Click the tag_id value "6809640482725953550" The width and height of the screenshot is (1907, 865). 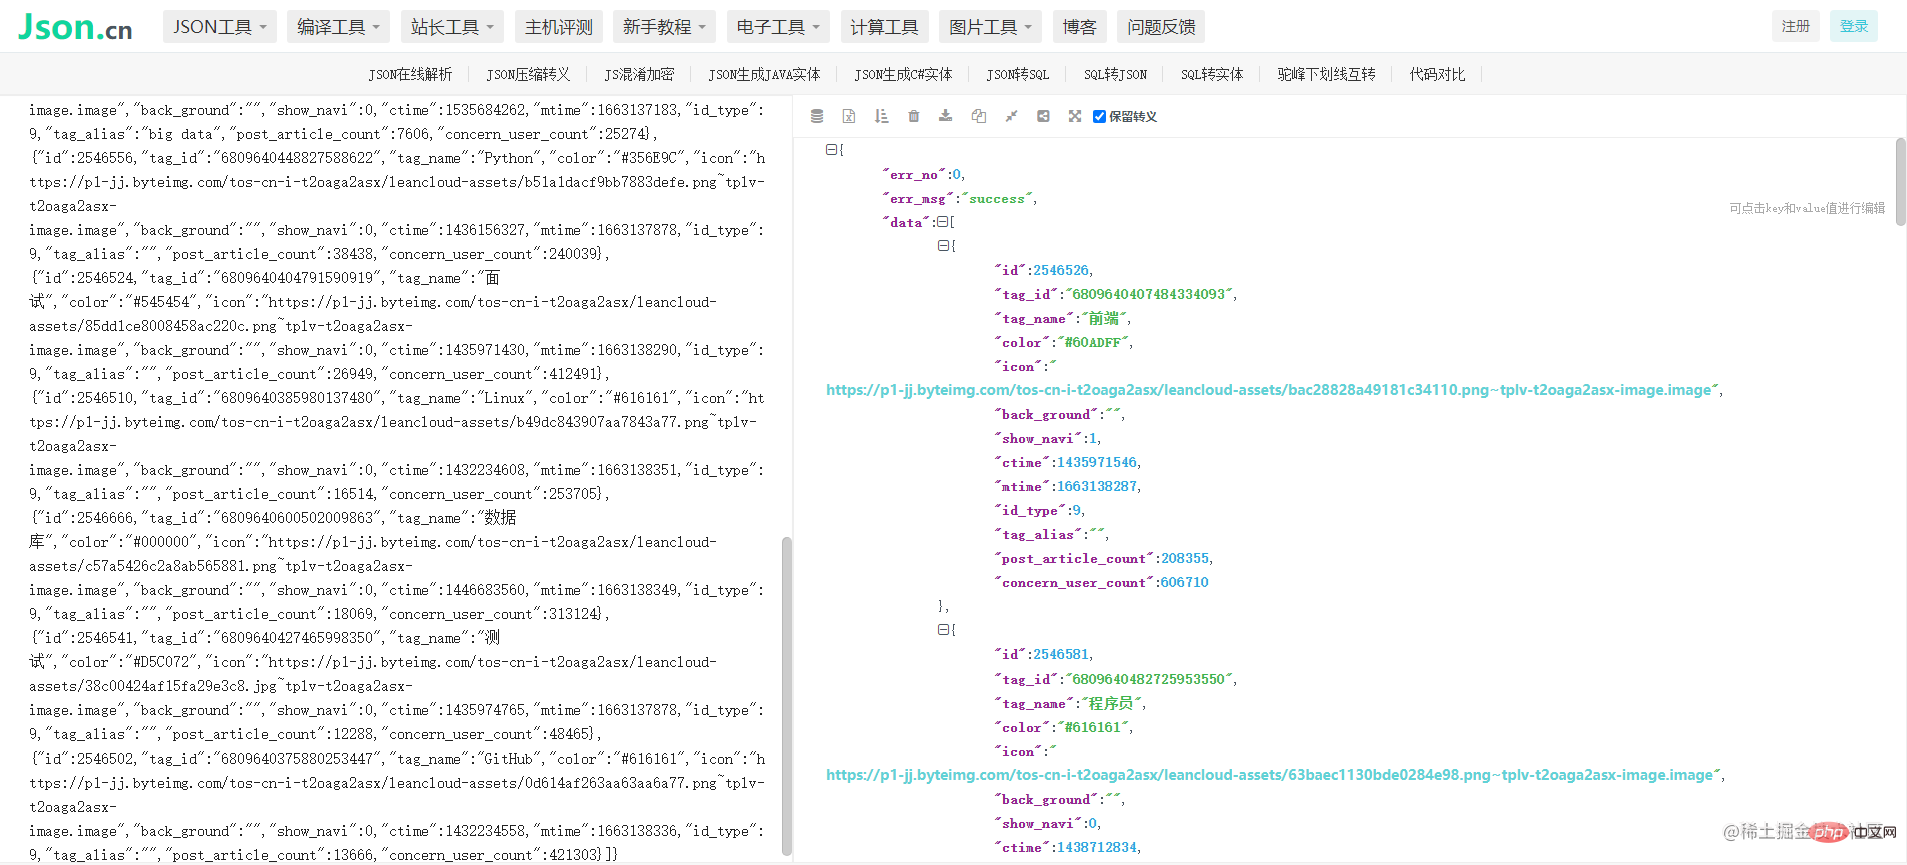click(1149, 680)
